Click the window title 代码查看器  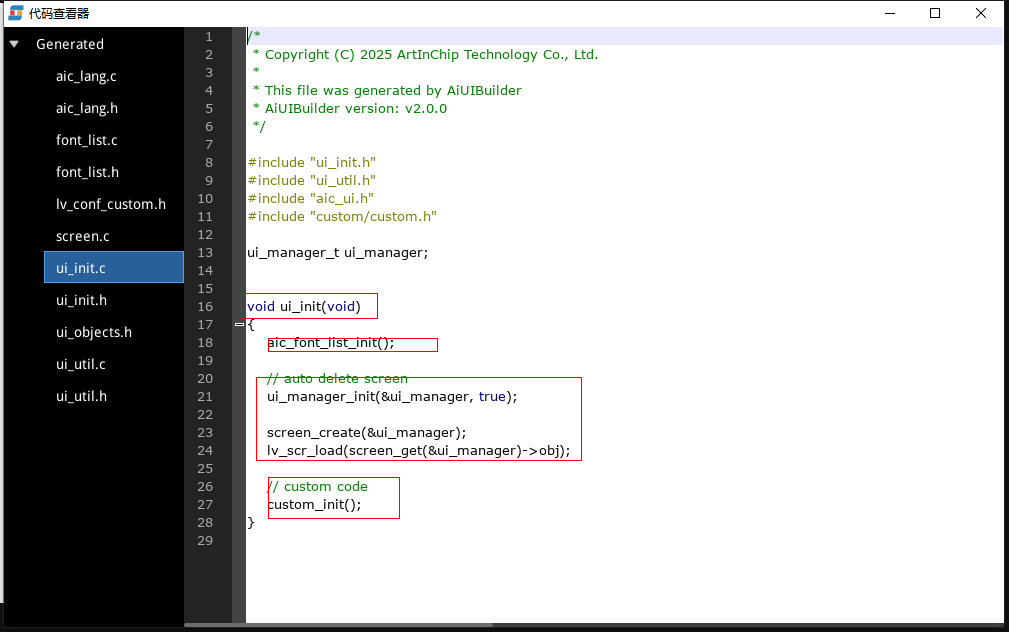[59, 14]
